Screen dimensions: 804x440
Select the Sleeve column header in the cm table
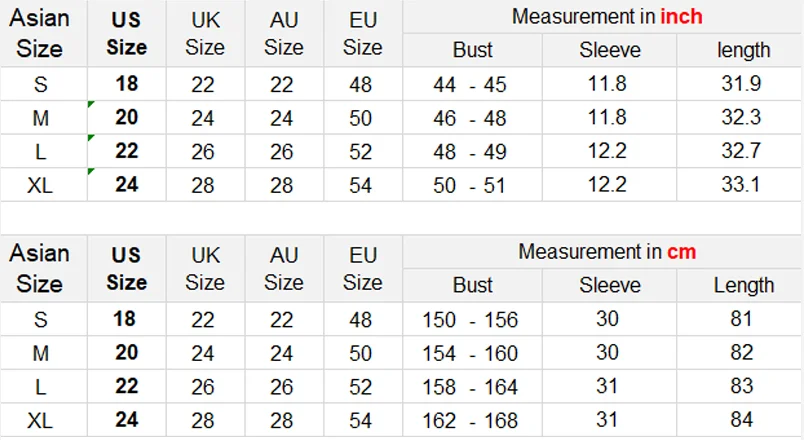coord(610,285)
